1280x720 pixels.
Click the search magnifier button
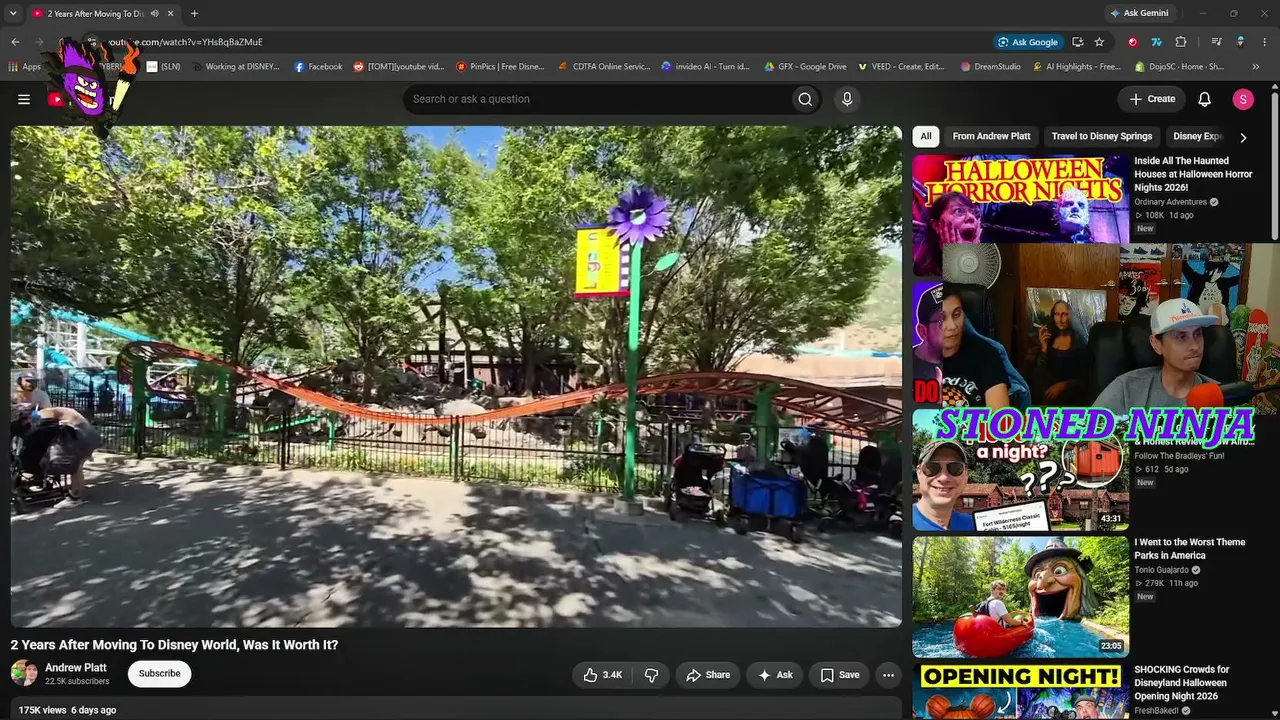(805, 99)
